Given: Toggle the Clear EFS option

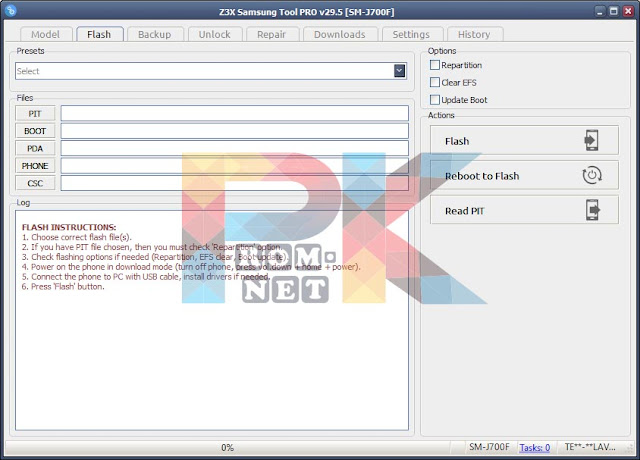Looking at the screenshot, I should click(435, 82).
